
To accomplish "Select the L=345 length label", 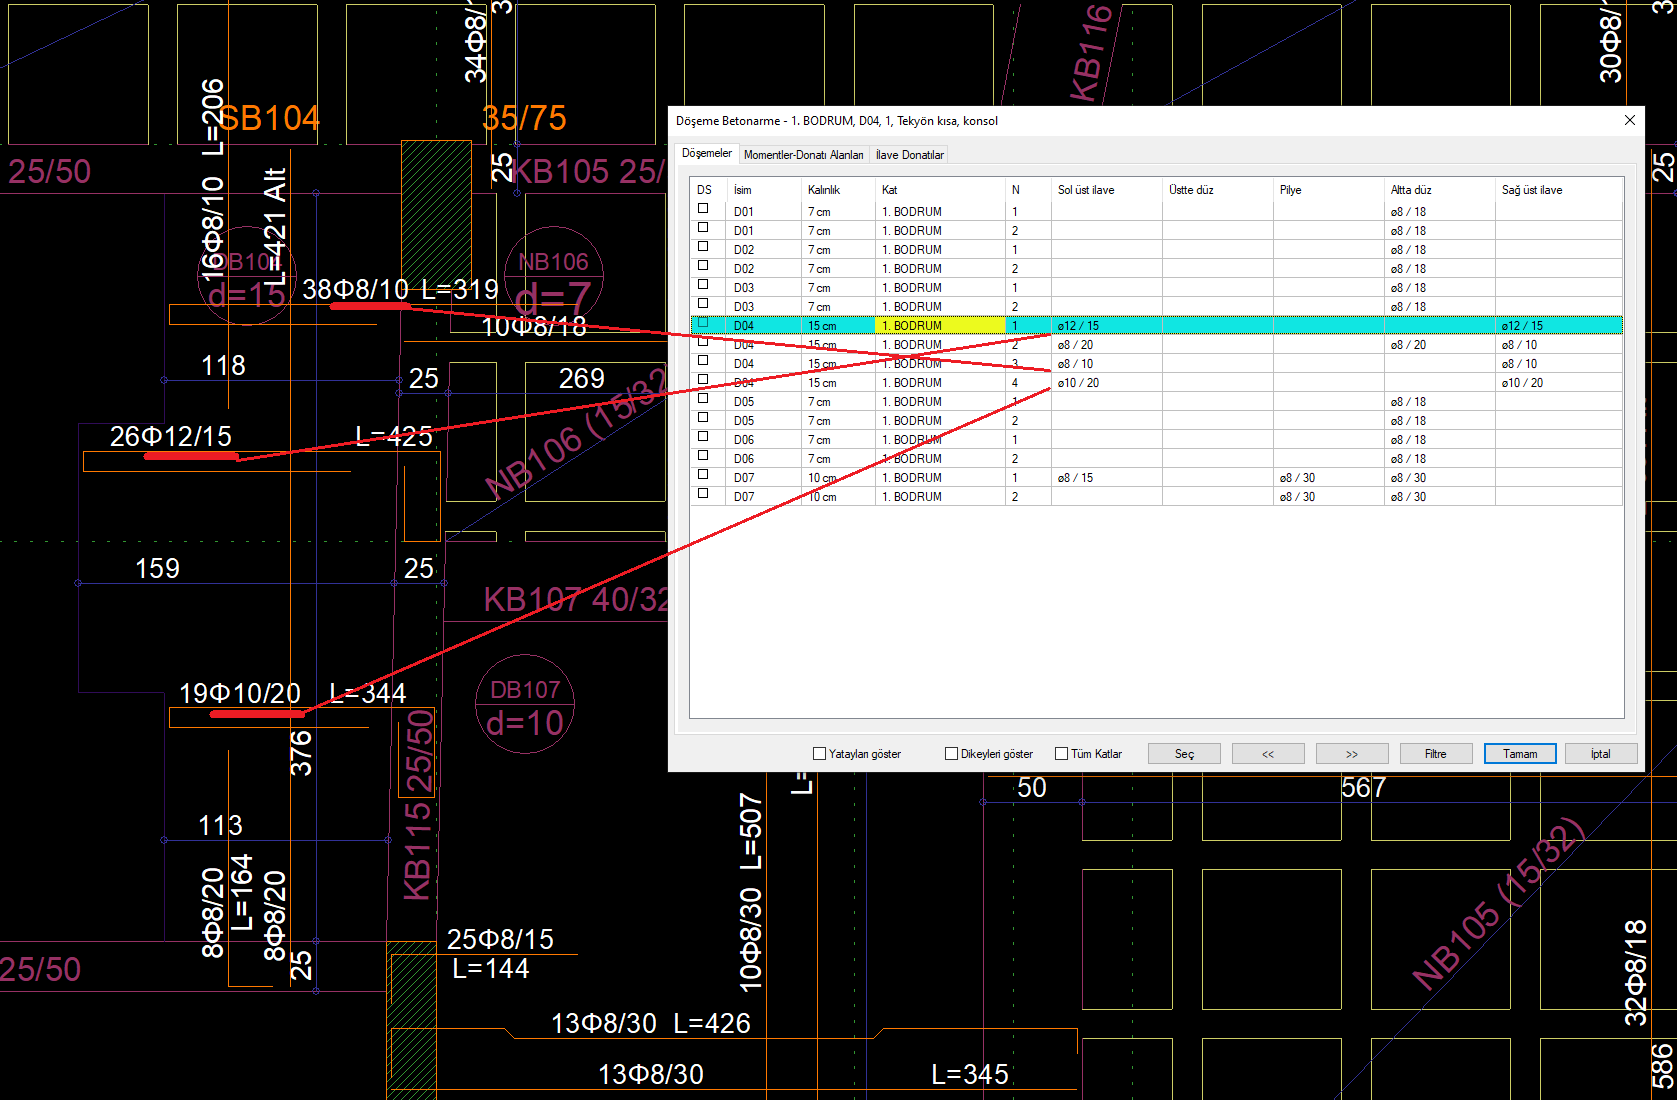I will (969, 1074).
